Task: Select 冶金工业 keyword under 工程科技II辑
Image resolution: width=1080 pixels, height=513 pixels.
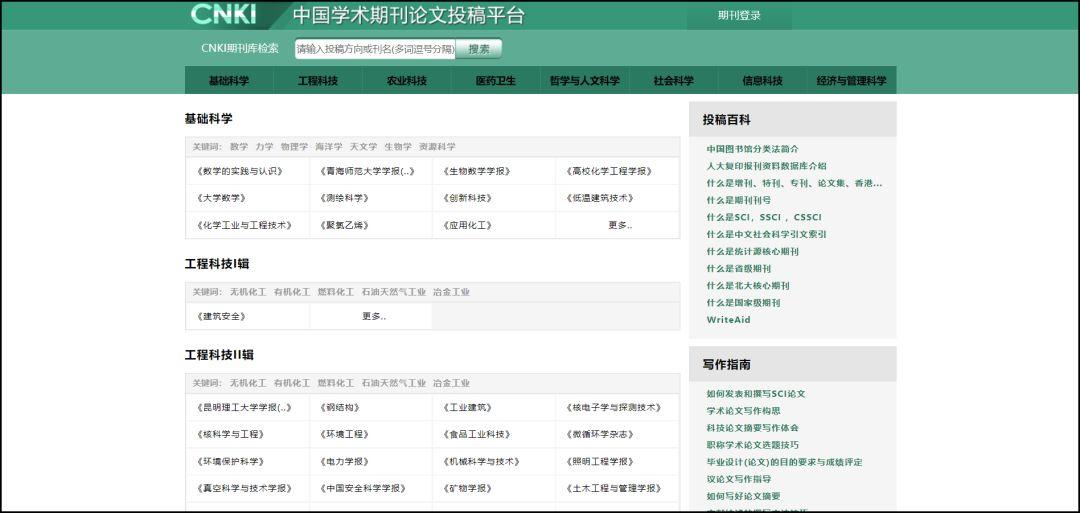Action: (x=451, y=383)
